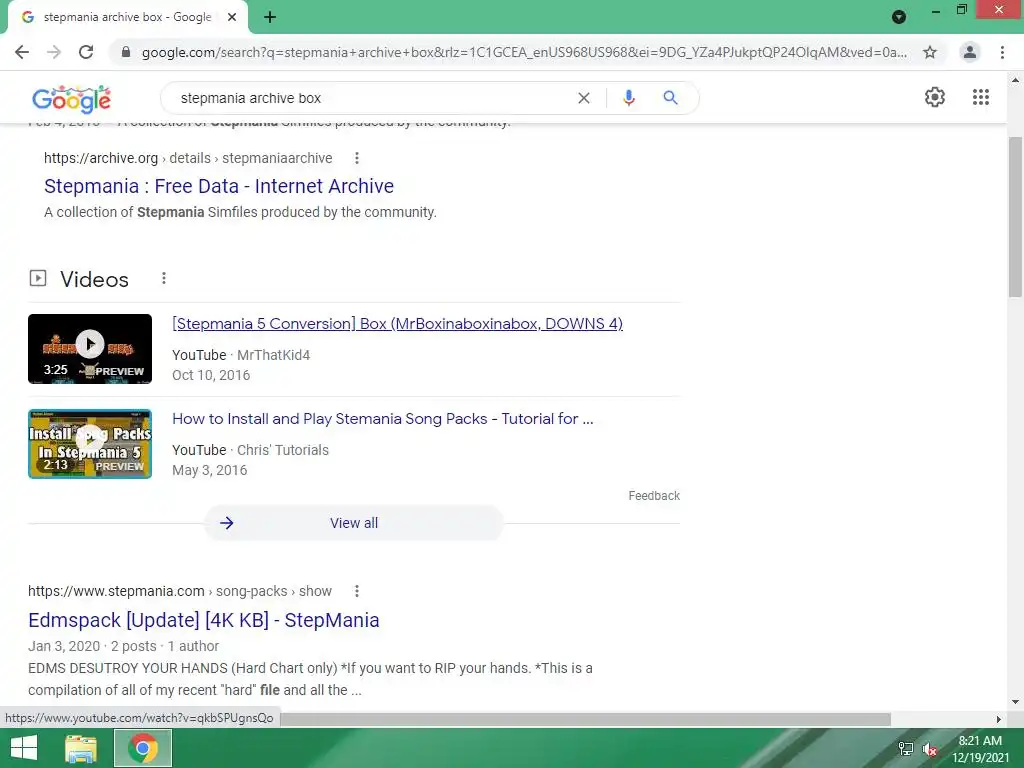This screenshot has height=768, width=1024.
Task: Click the Videos section heading
Action: (94, 280)
